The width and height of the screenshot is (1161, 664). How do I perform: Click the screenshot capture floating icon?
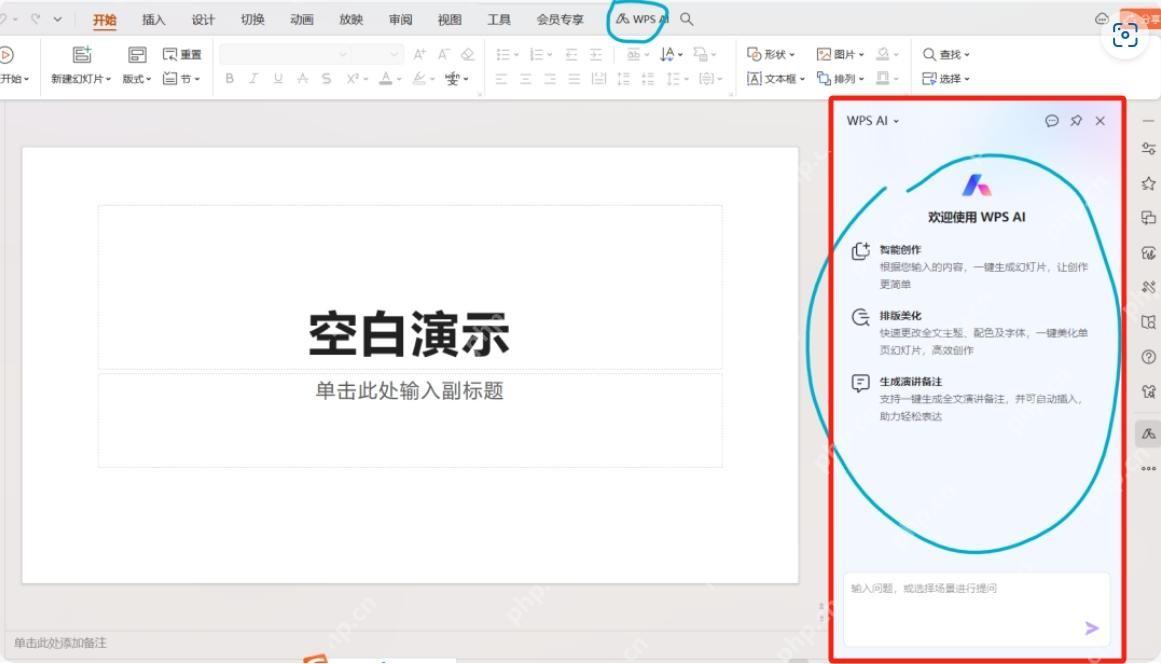(x=1125, y=35)
